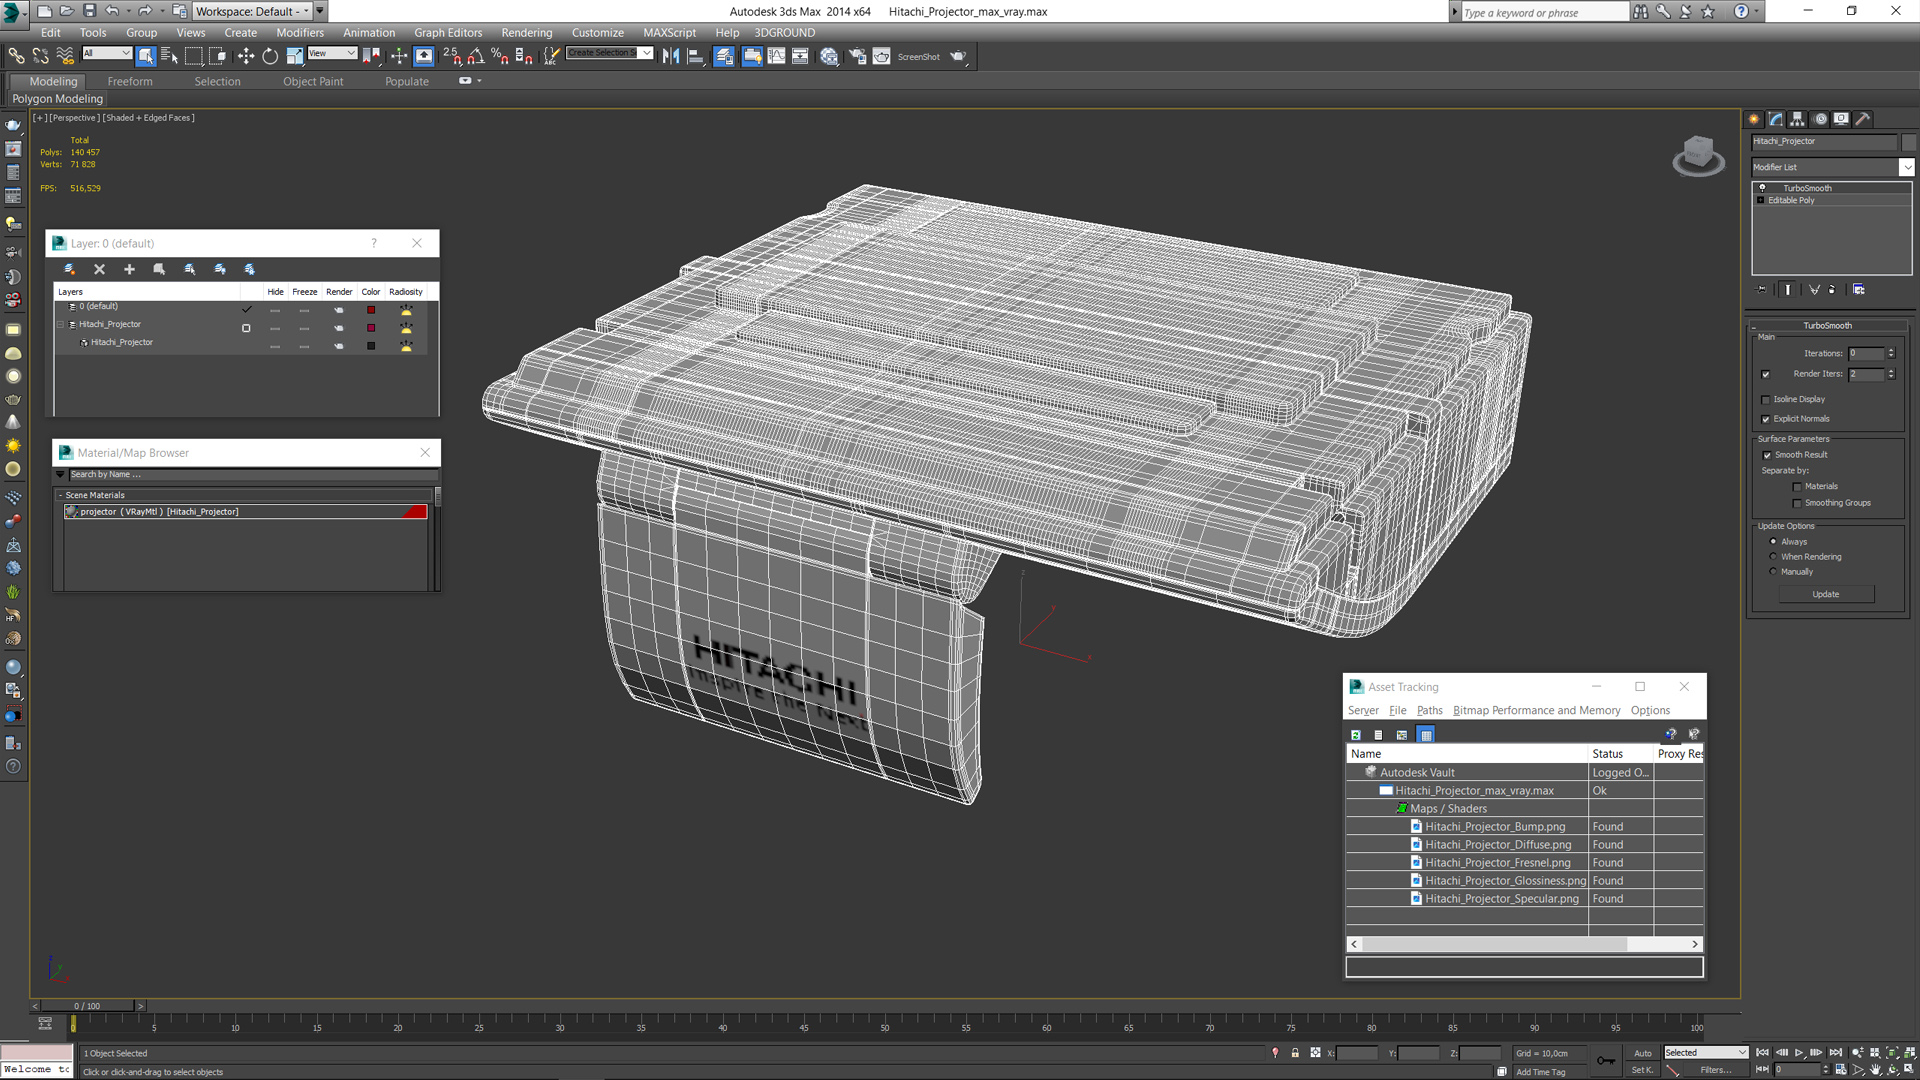Viewport: 1920px width, 1080px height.
Task: Enable Separate by Smoothing Groups checkbox
Action: (1797, 503)
